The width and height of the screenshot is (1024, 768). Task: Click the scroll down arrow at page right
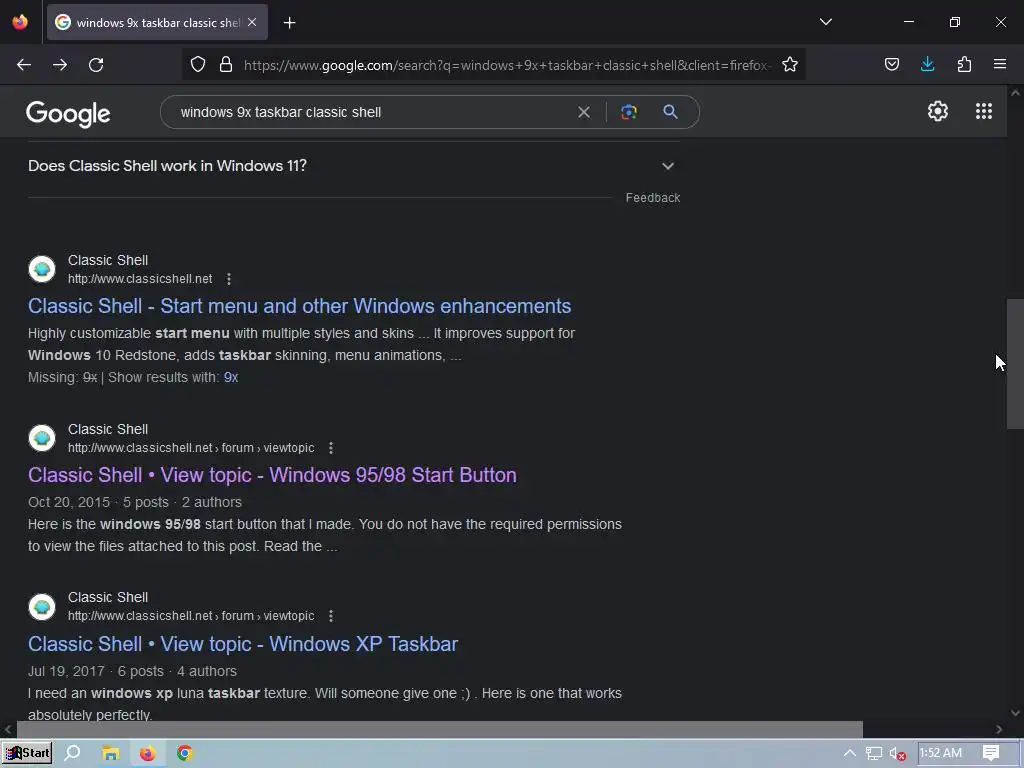pyautogui.click(x=1015, y=713)
